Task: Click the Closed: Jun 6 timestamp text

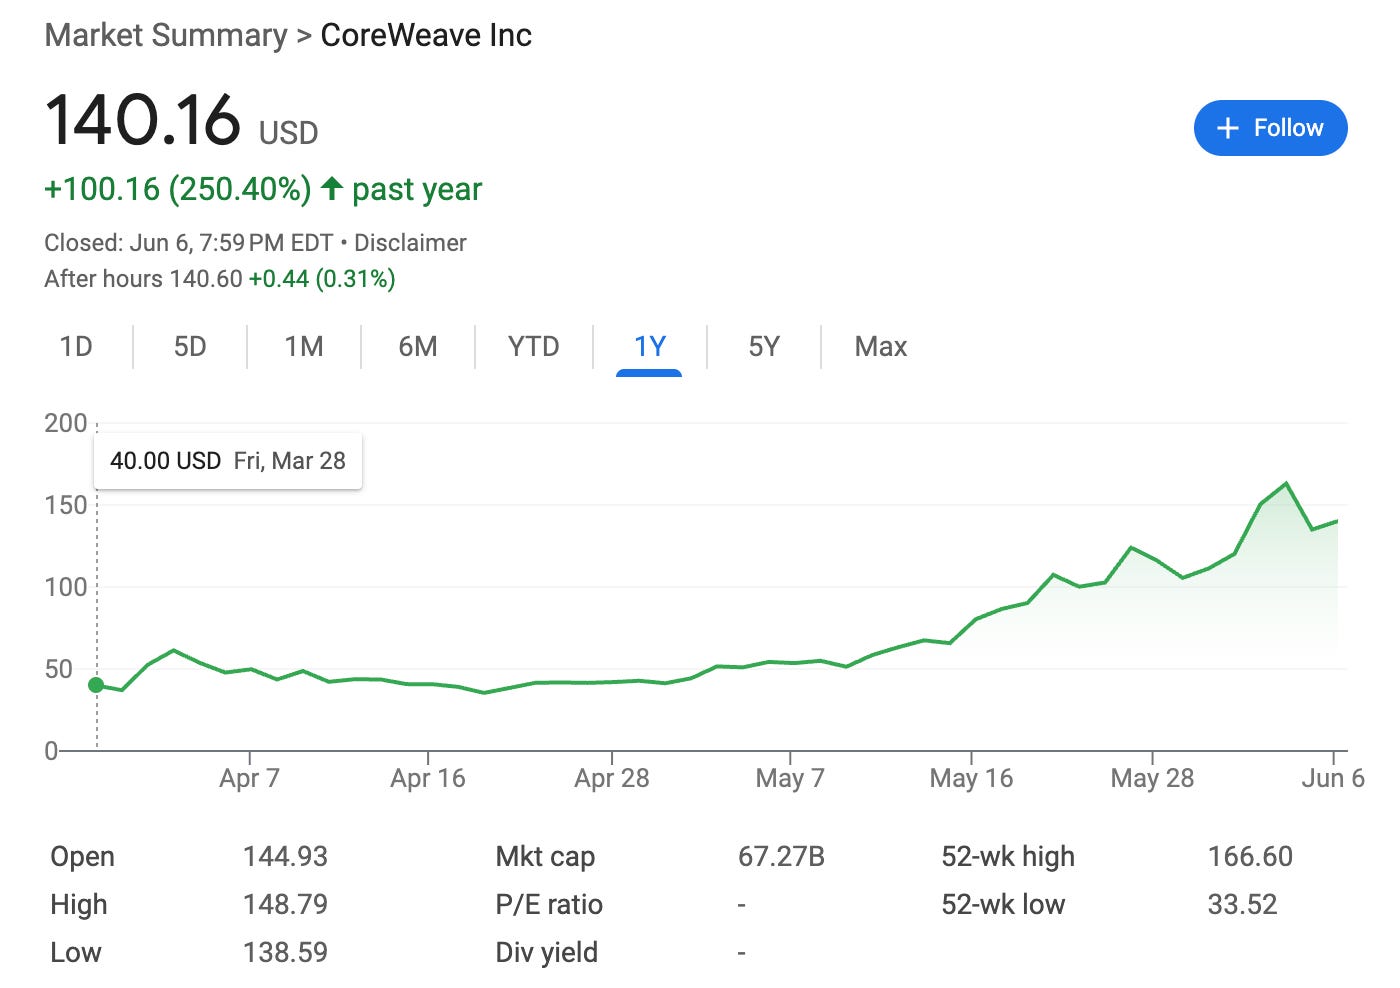Action: pos(188,243)
